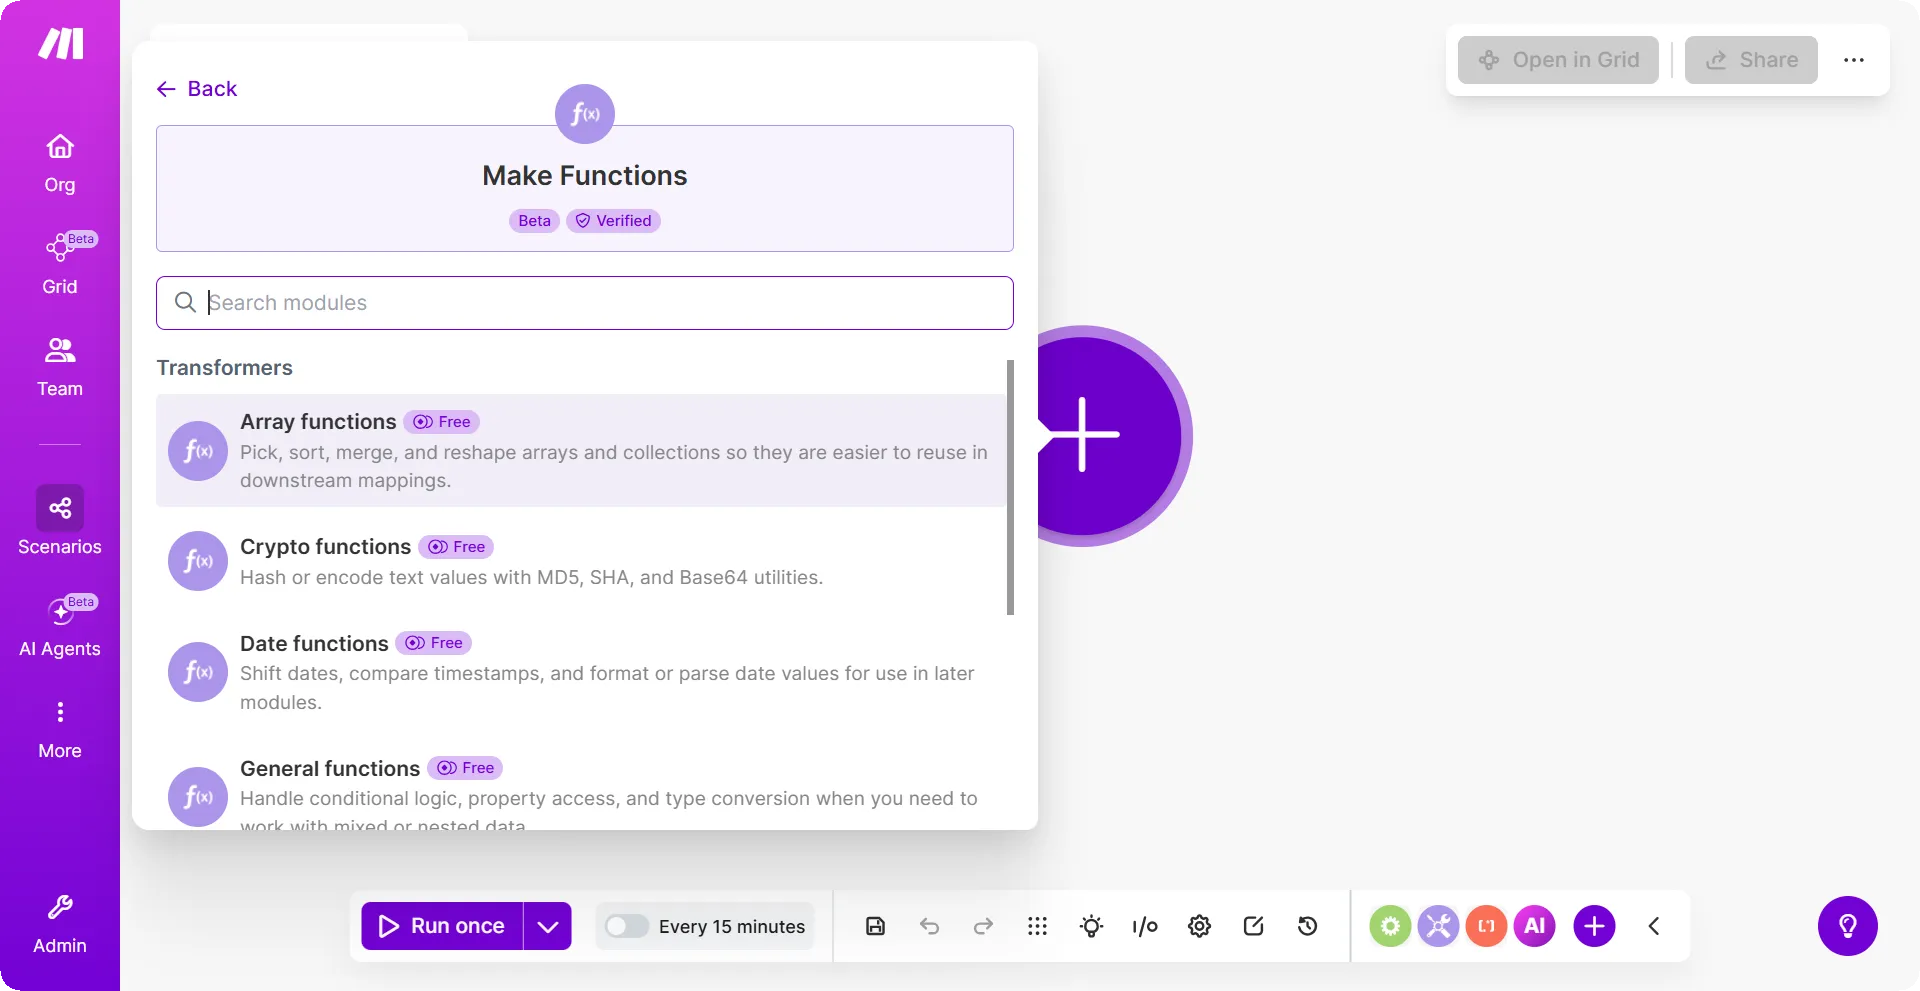Click Run once
The width and height of the screenshot is (1920, 991).
click(442, 926)
